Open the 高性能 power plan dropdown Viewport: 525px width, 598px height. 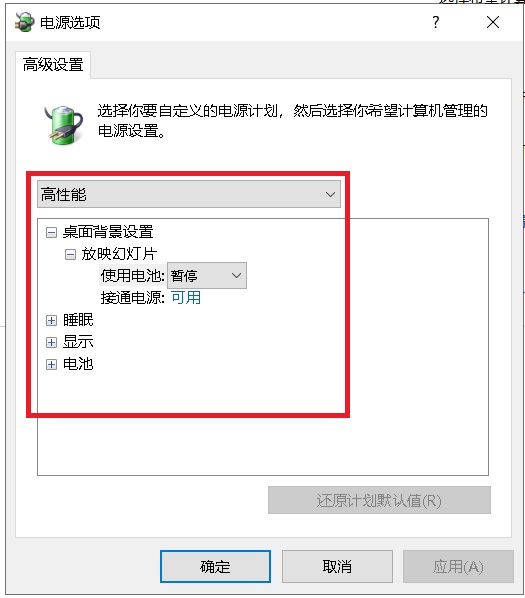pyautogui.click(x=189, y=194)
